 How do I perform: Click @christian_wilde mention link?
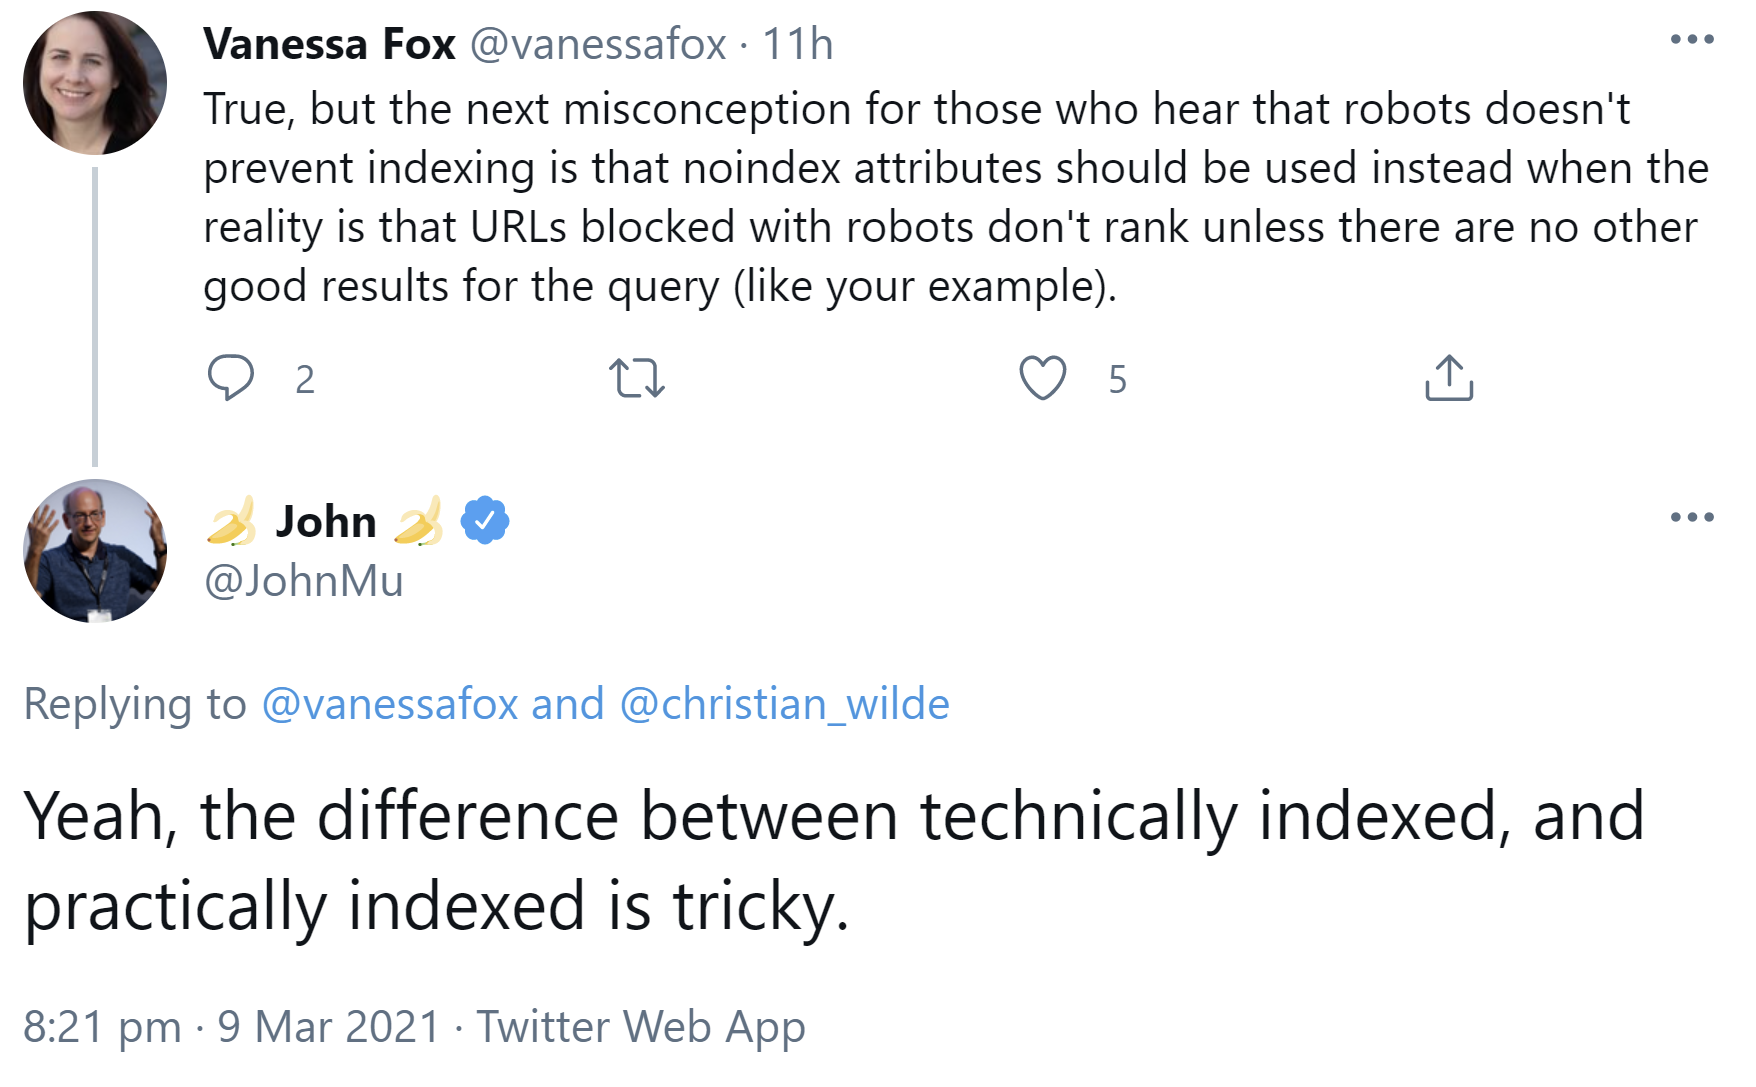click(785, 704)
